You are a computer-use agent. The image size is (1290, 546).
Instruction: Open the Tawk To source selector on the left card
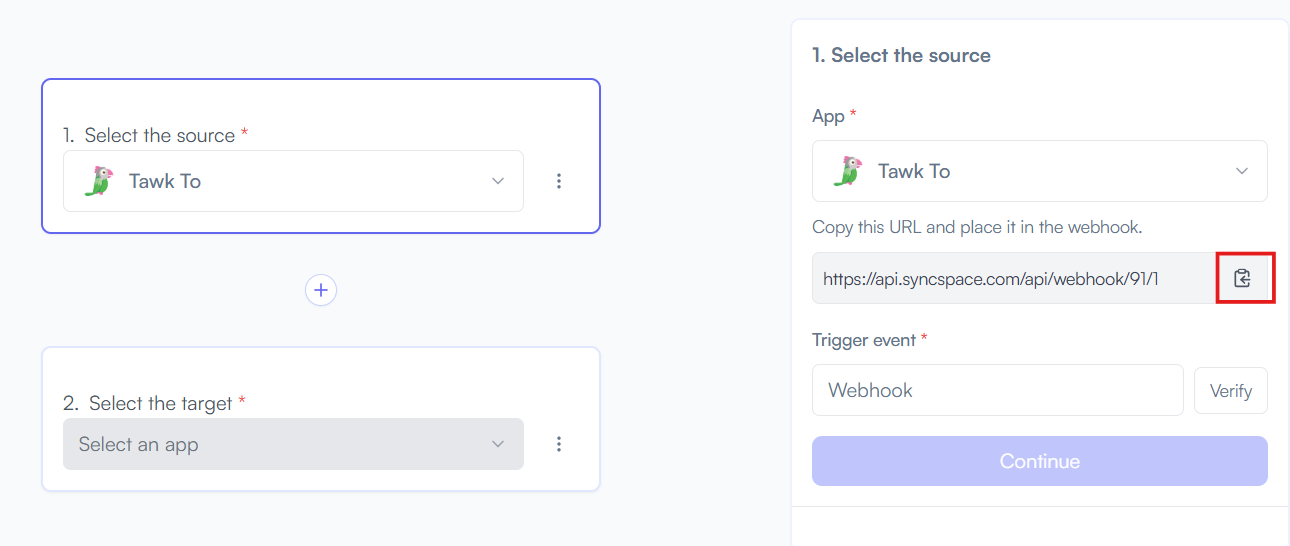click(x=293, y=181)
